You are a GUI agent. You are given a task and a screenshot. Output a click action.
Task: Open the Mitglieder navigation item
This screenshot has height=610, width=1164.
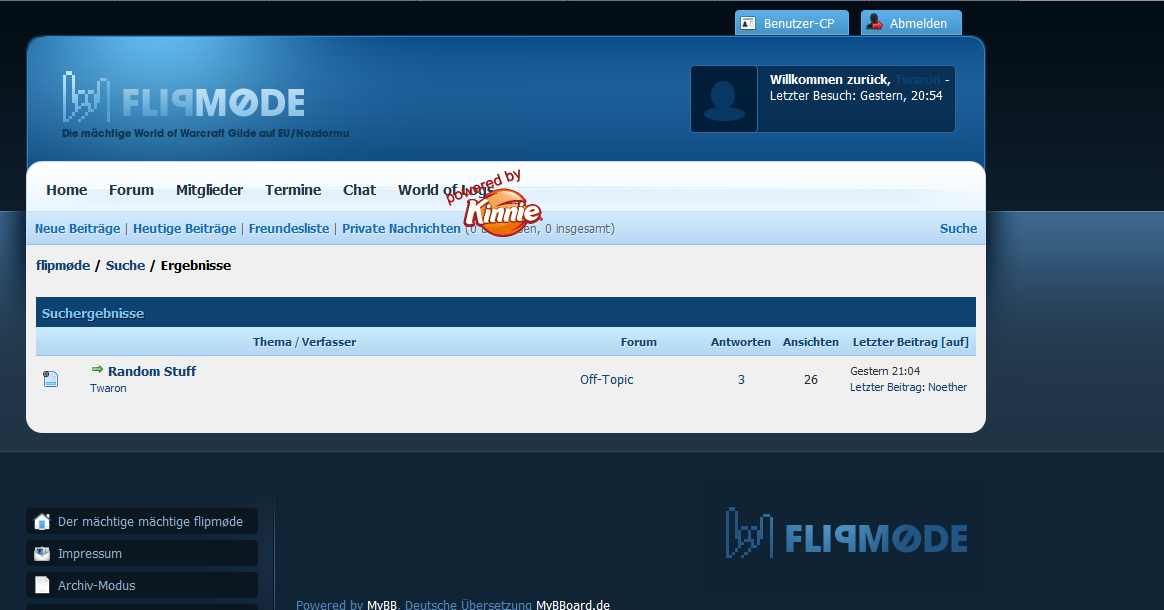point(210,190)
